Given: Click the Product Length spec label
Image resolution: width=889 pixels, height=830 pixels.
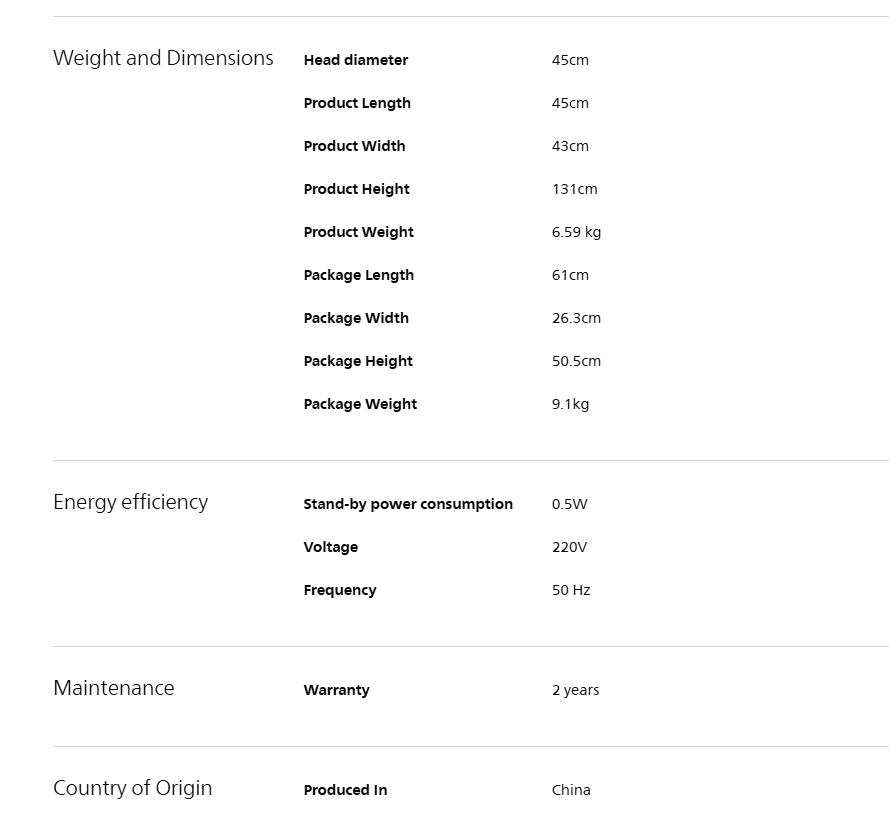Looking at the screenshot, I should pos(357,103).
